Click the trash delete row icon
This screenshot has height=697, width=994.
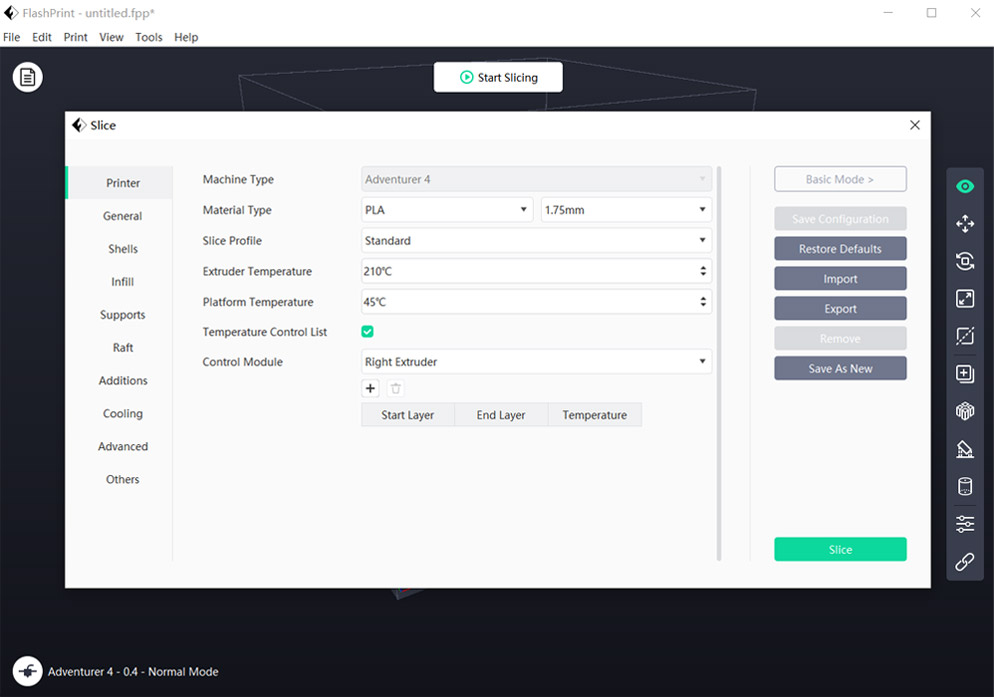click(x=396, y=388)
